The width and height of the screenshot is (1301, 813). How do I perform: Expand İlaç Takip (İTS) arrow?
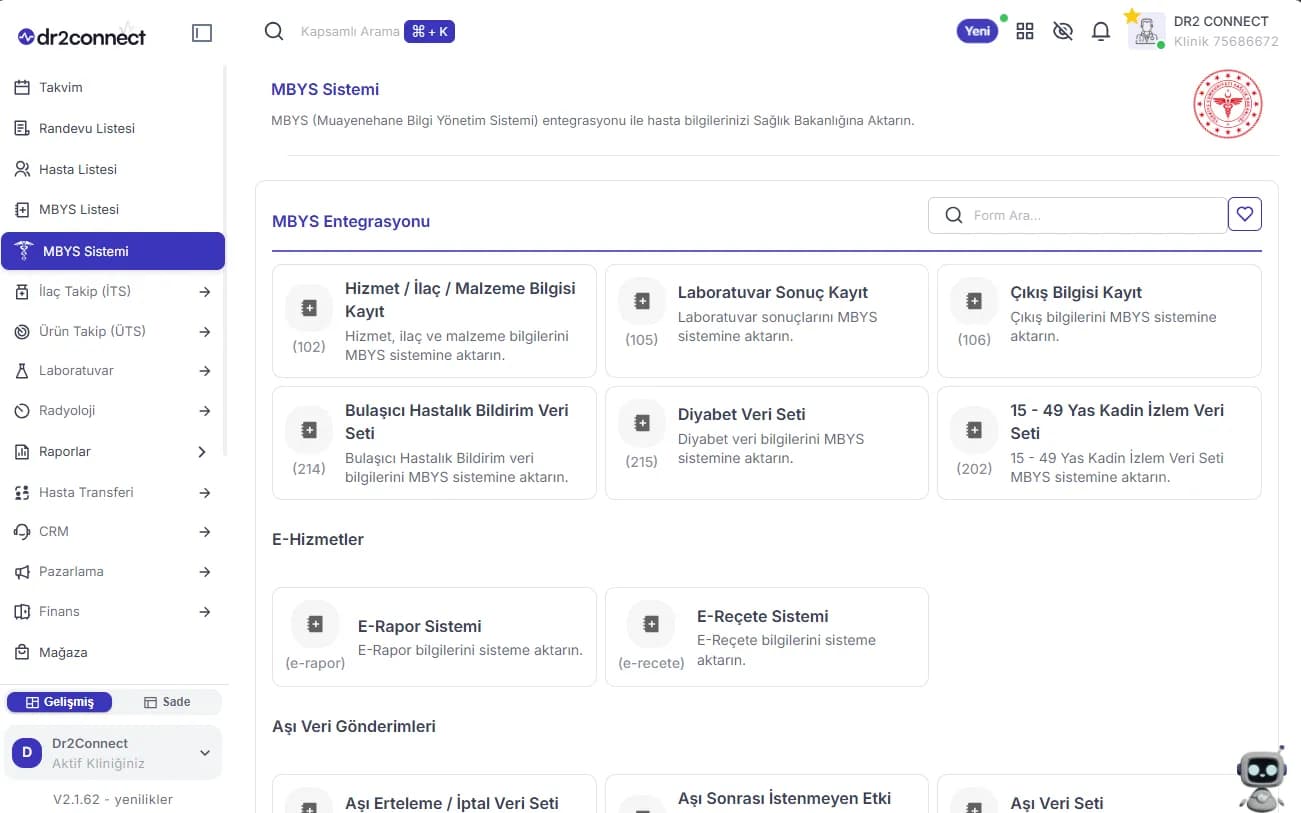coord(204,292)
